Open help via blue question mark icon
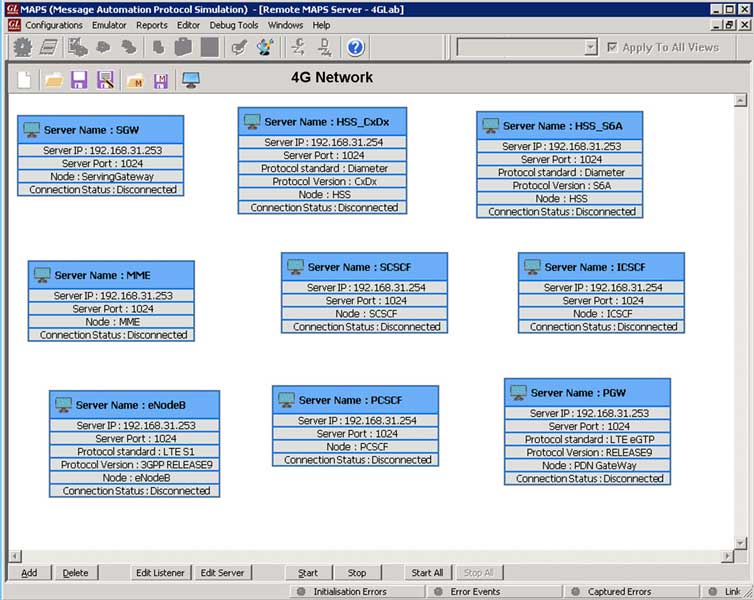 [355, 47]
